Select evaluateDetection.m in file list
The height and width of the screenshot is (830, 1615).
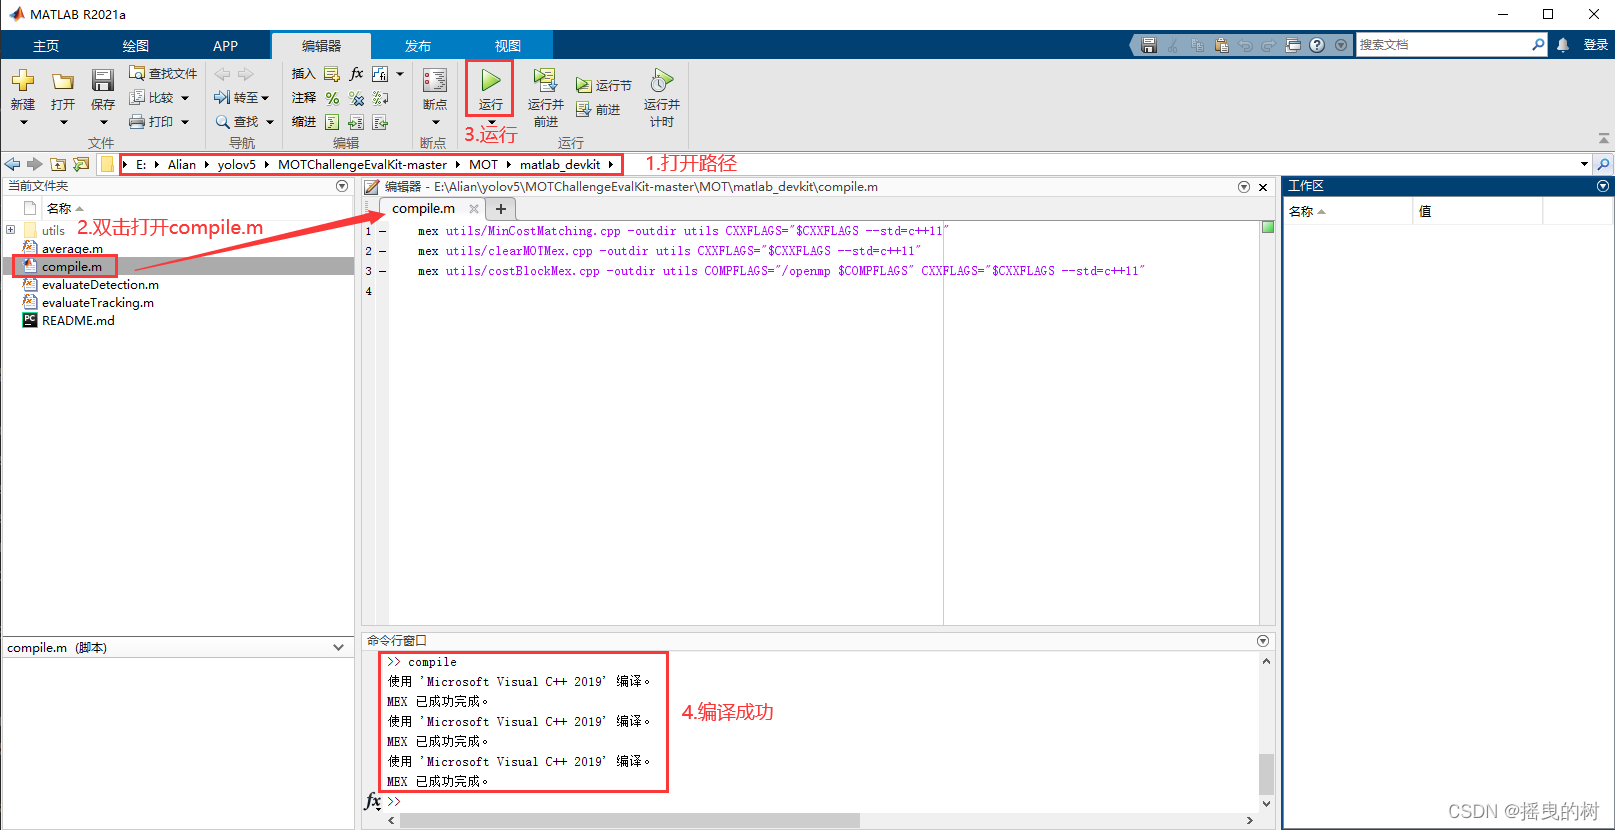[x=100, y=285]
